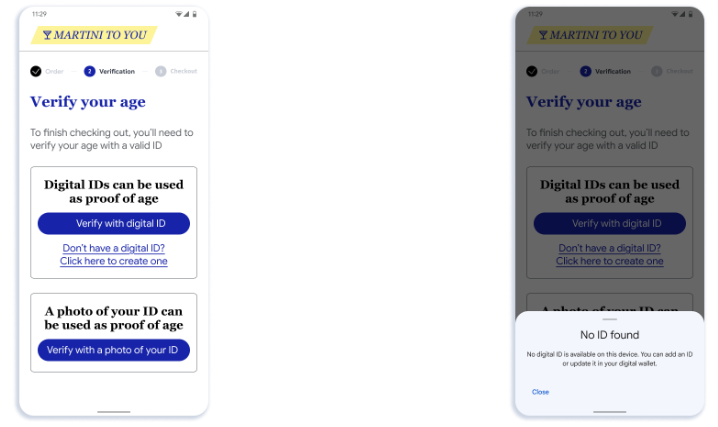The image size is (718, 427).
Task: Click Verify with digital ID button on left phone
Action: (114, 223)
